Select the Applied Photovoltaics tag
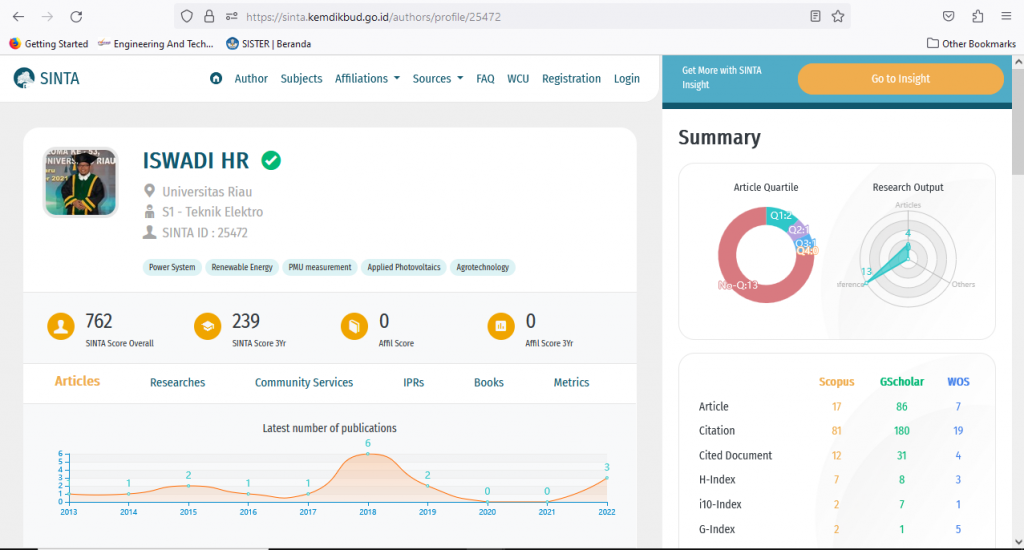 (x=404, y=267)
